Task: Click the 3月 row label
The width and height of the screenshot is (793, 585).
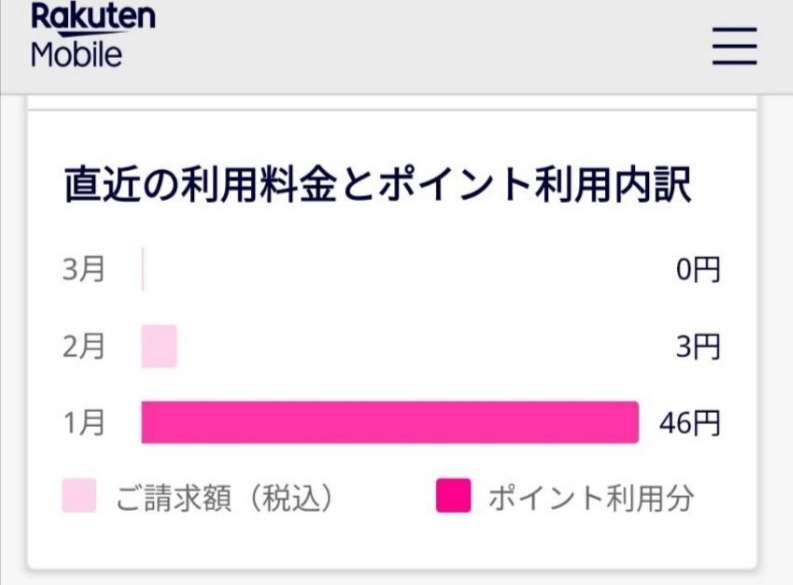Action: (x=84, y=270)
